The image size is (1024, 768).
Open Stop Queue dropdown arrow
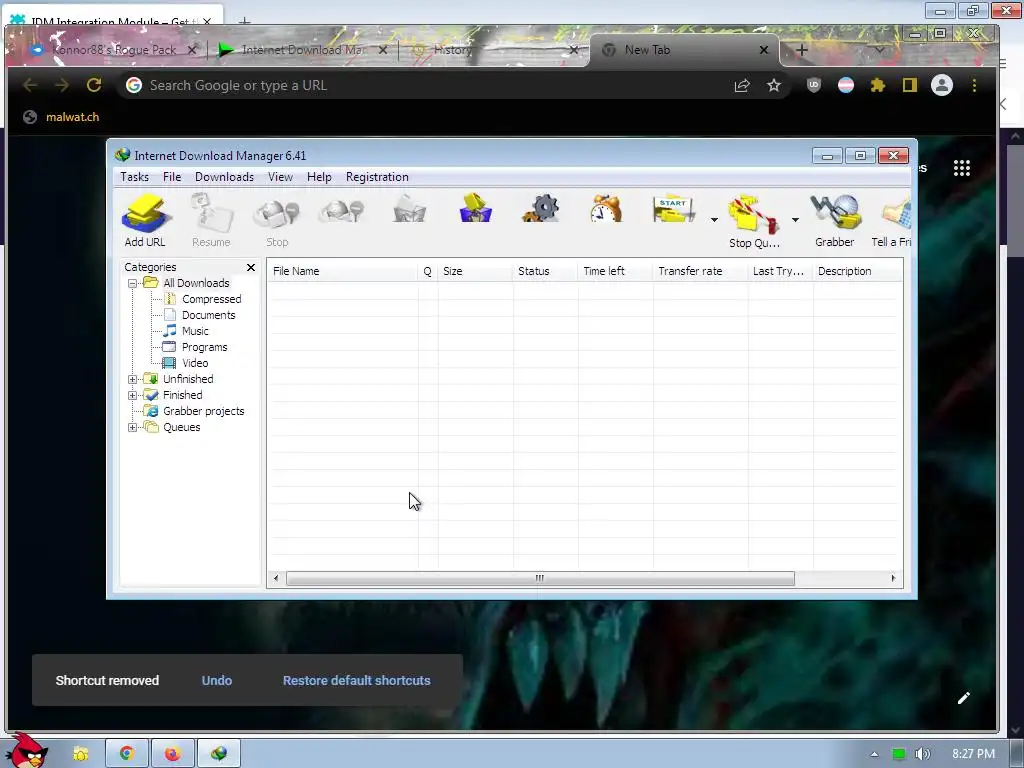[795, 220]
